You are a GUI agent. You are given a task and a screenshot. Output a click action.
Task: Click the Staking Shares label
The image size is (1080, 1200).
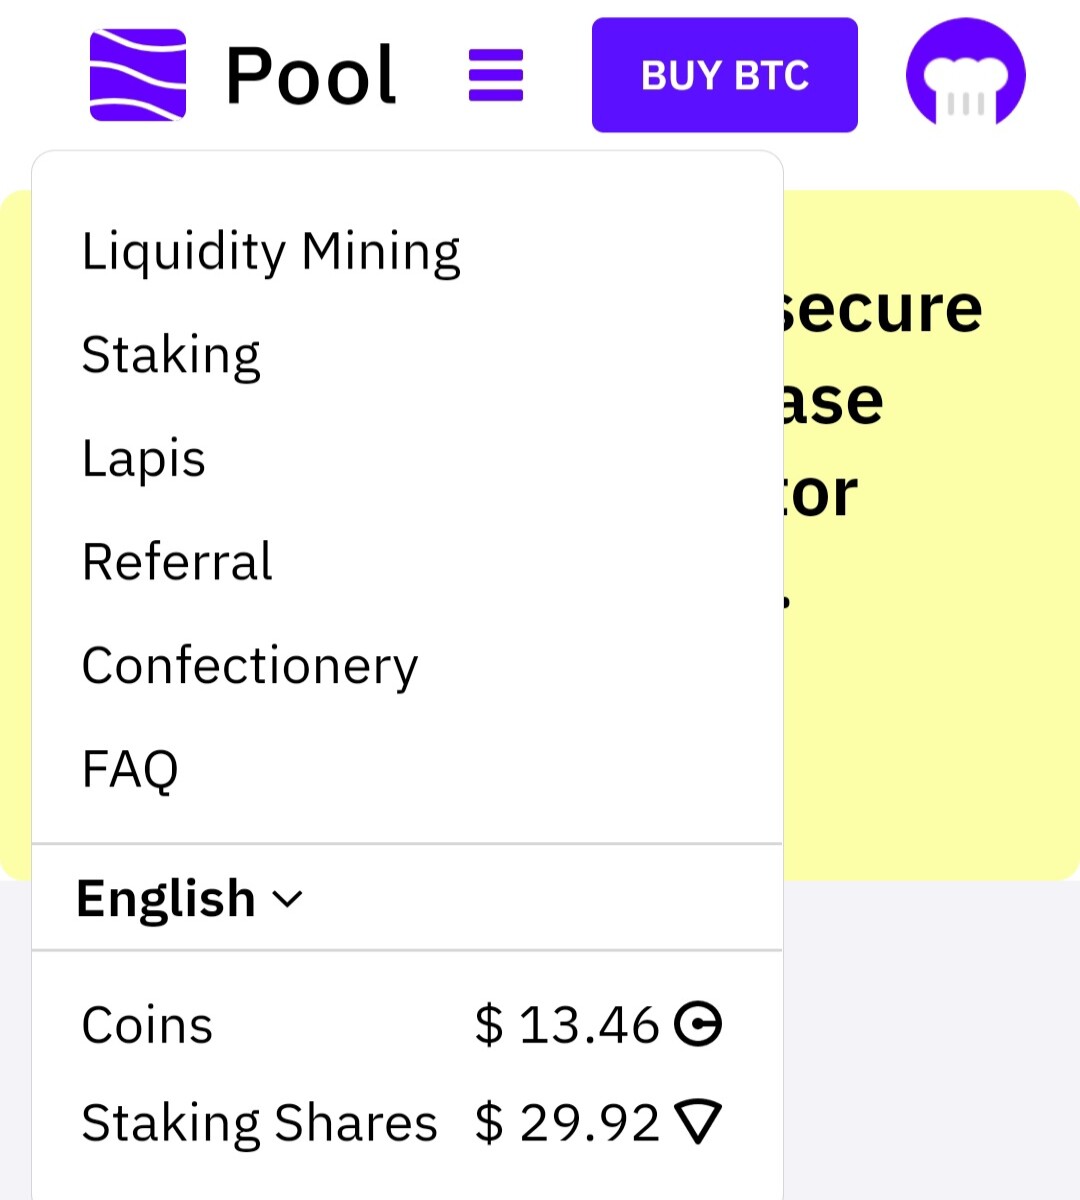260,1123
